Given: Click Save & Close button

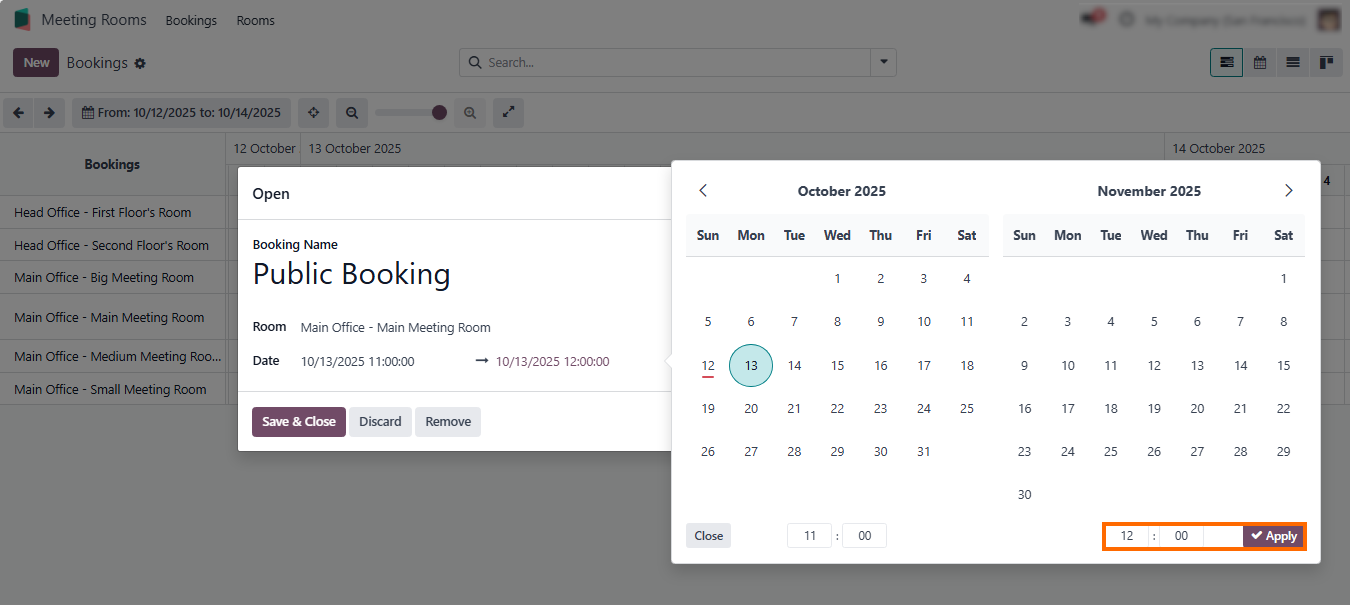Looking at the screenshot, I should tap(298, 422).
